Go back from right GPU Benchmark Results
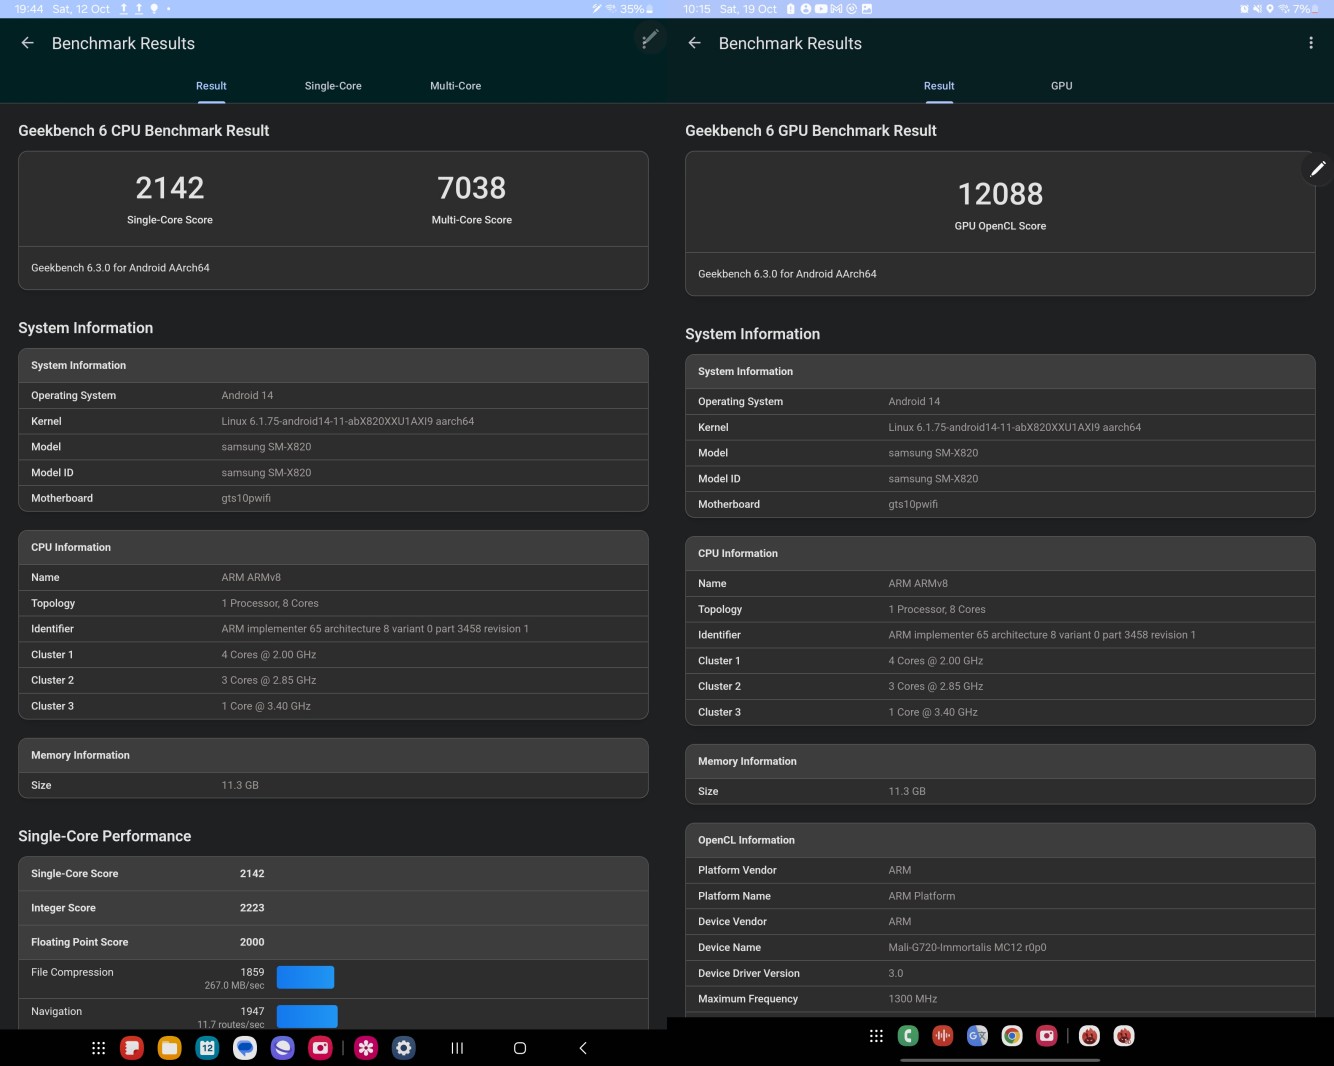Screen dimensions: 1334x1066 click(x=695, y=43)
